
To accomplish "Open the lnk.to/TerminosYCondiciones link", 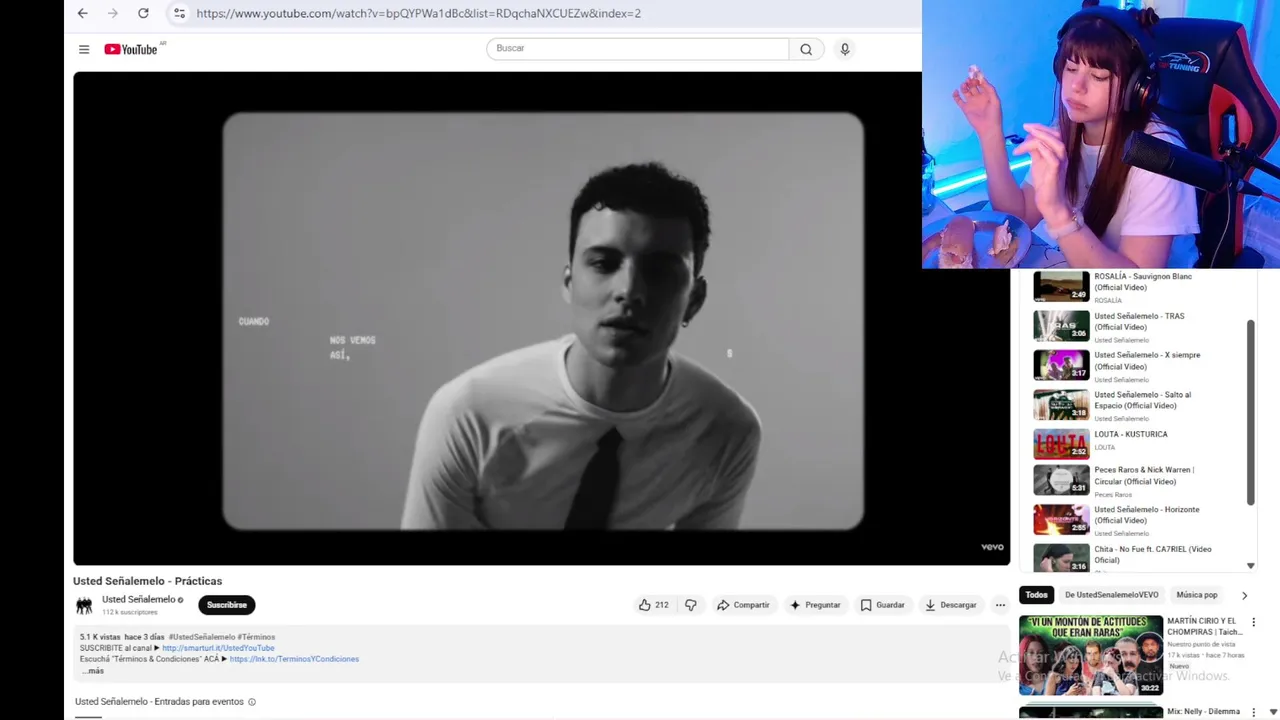I will pyautogui.click(x=294, y=659).
